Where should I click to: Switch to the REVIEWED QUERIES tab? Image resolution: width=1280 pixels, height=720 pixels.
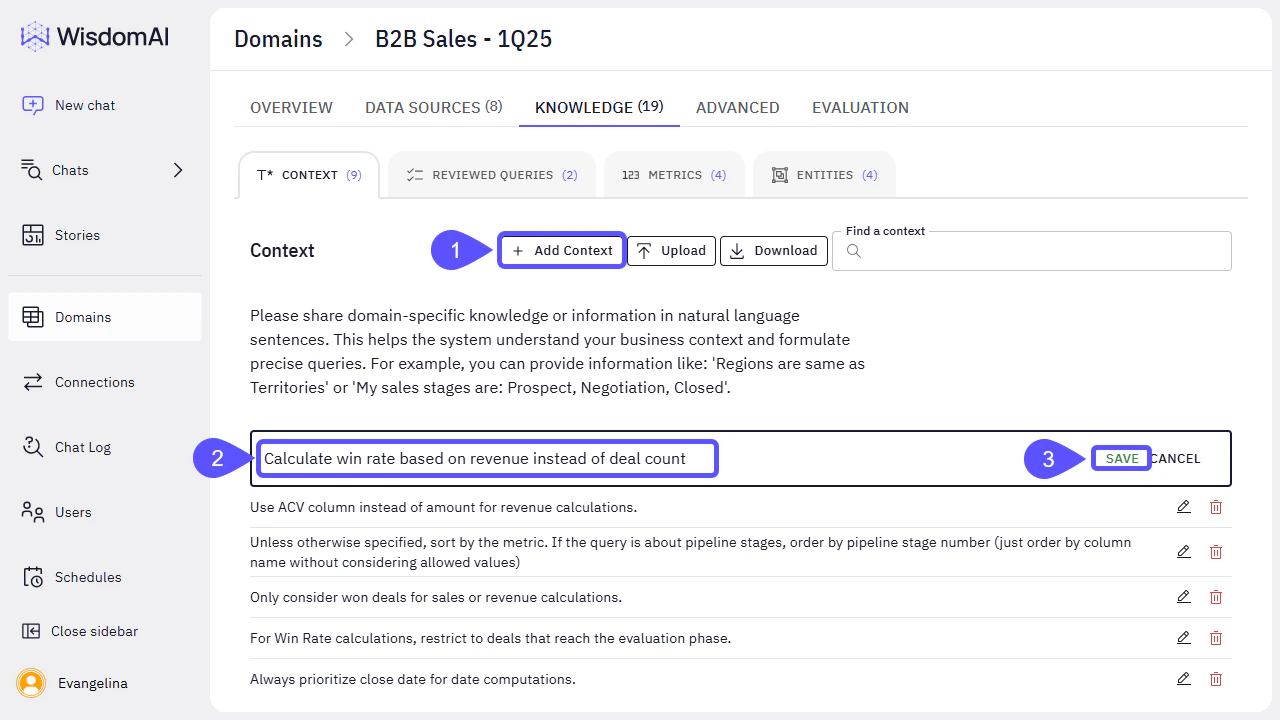click(x=492, y=174)
